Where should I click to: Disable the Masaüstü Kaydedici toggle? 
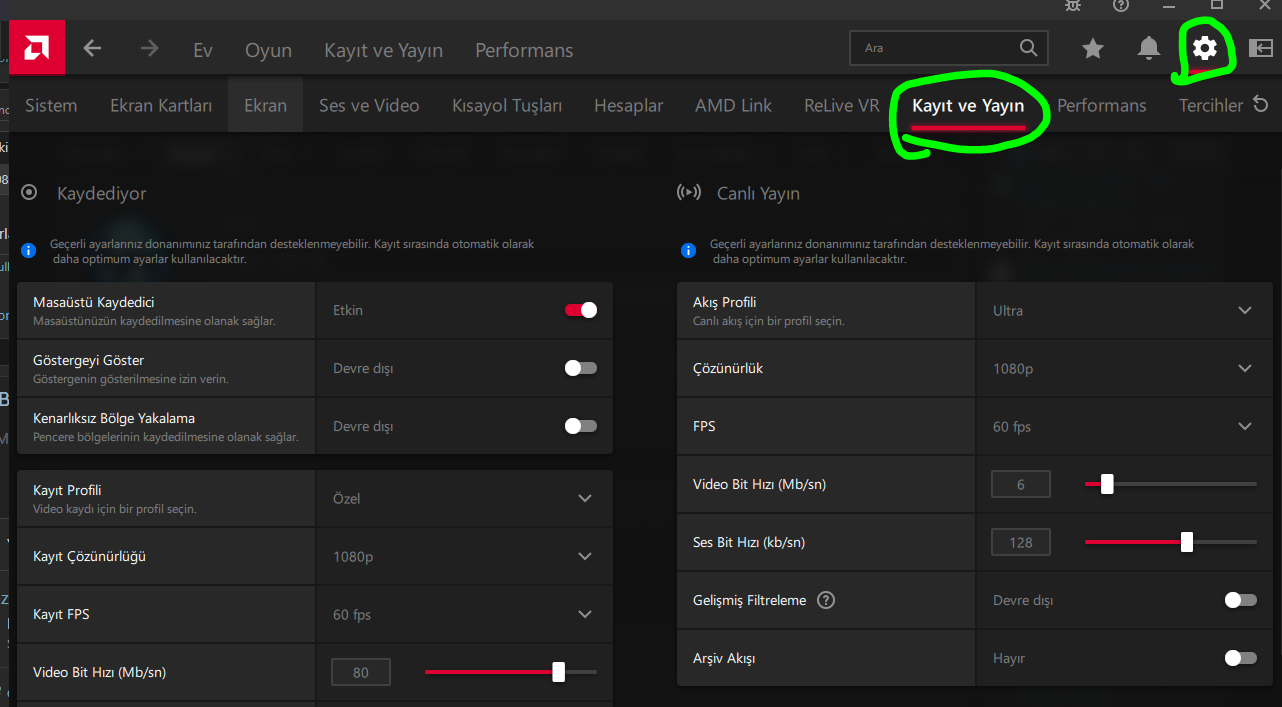click(581, 310)
